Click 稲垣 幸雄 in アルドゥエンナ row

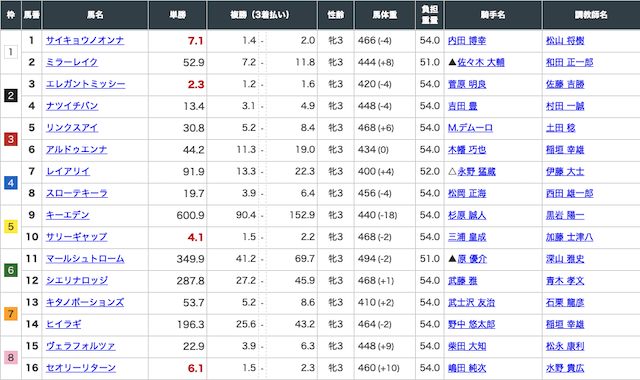[565, 149]
